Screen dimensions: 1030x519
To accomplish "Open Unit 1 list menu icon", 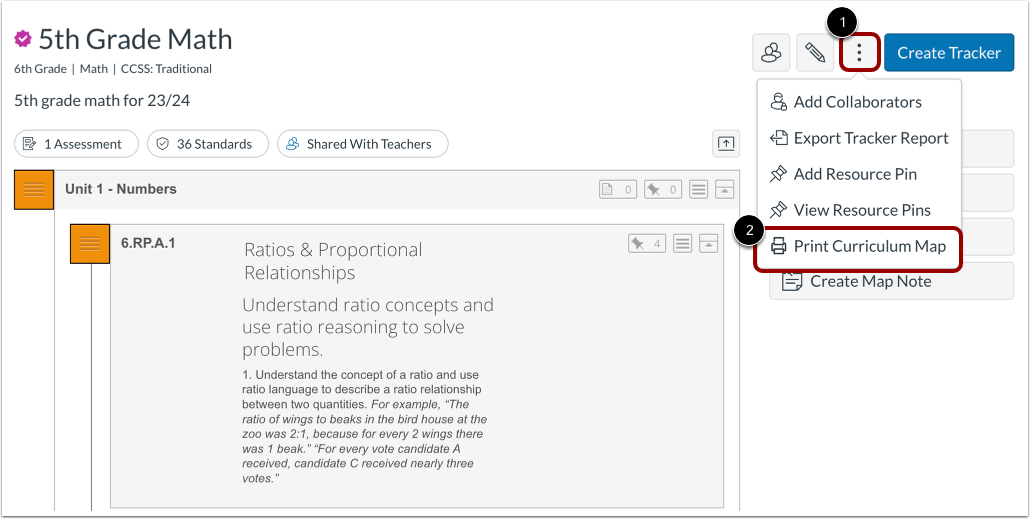I will pyautogui.click(x=698, y=190).
